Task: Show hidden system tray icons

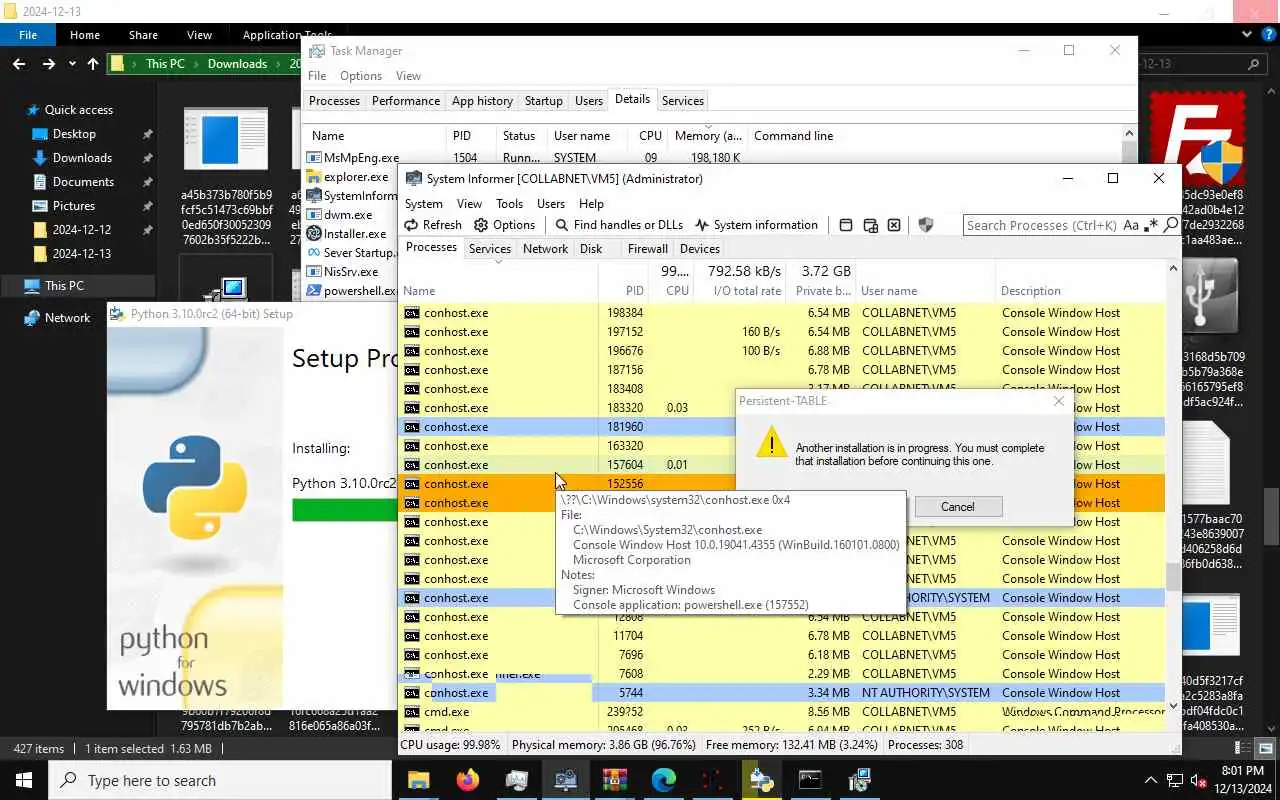Action: (1150, 780)
